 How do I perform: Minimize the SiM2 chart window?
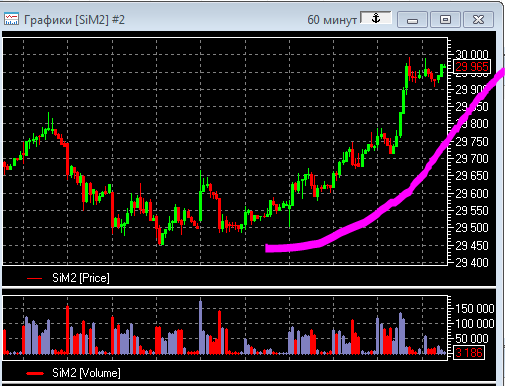(x=412, y=20)
